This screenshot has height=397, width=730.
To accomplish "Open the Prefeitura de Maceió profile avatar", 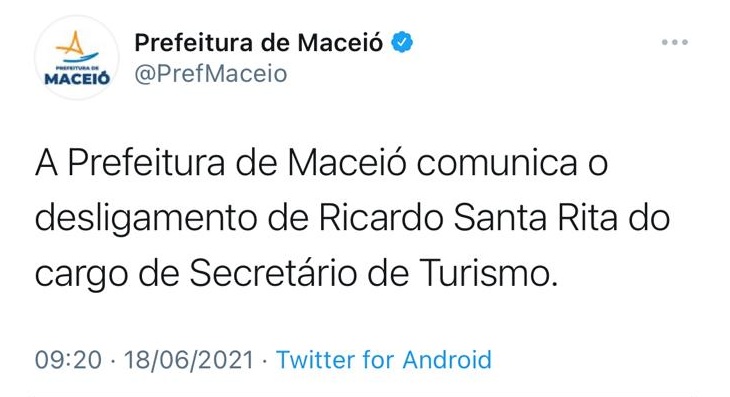I will (x=77, y=57).
